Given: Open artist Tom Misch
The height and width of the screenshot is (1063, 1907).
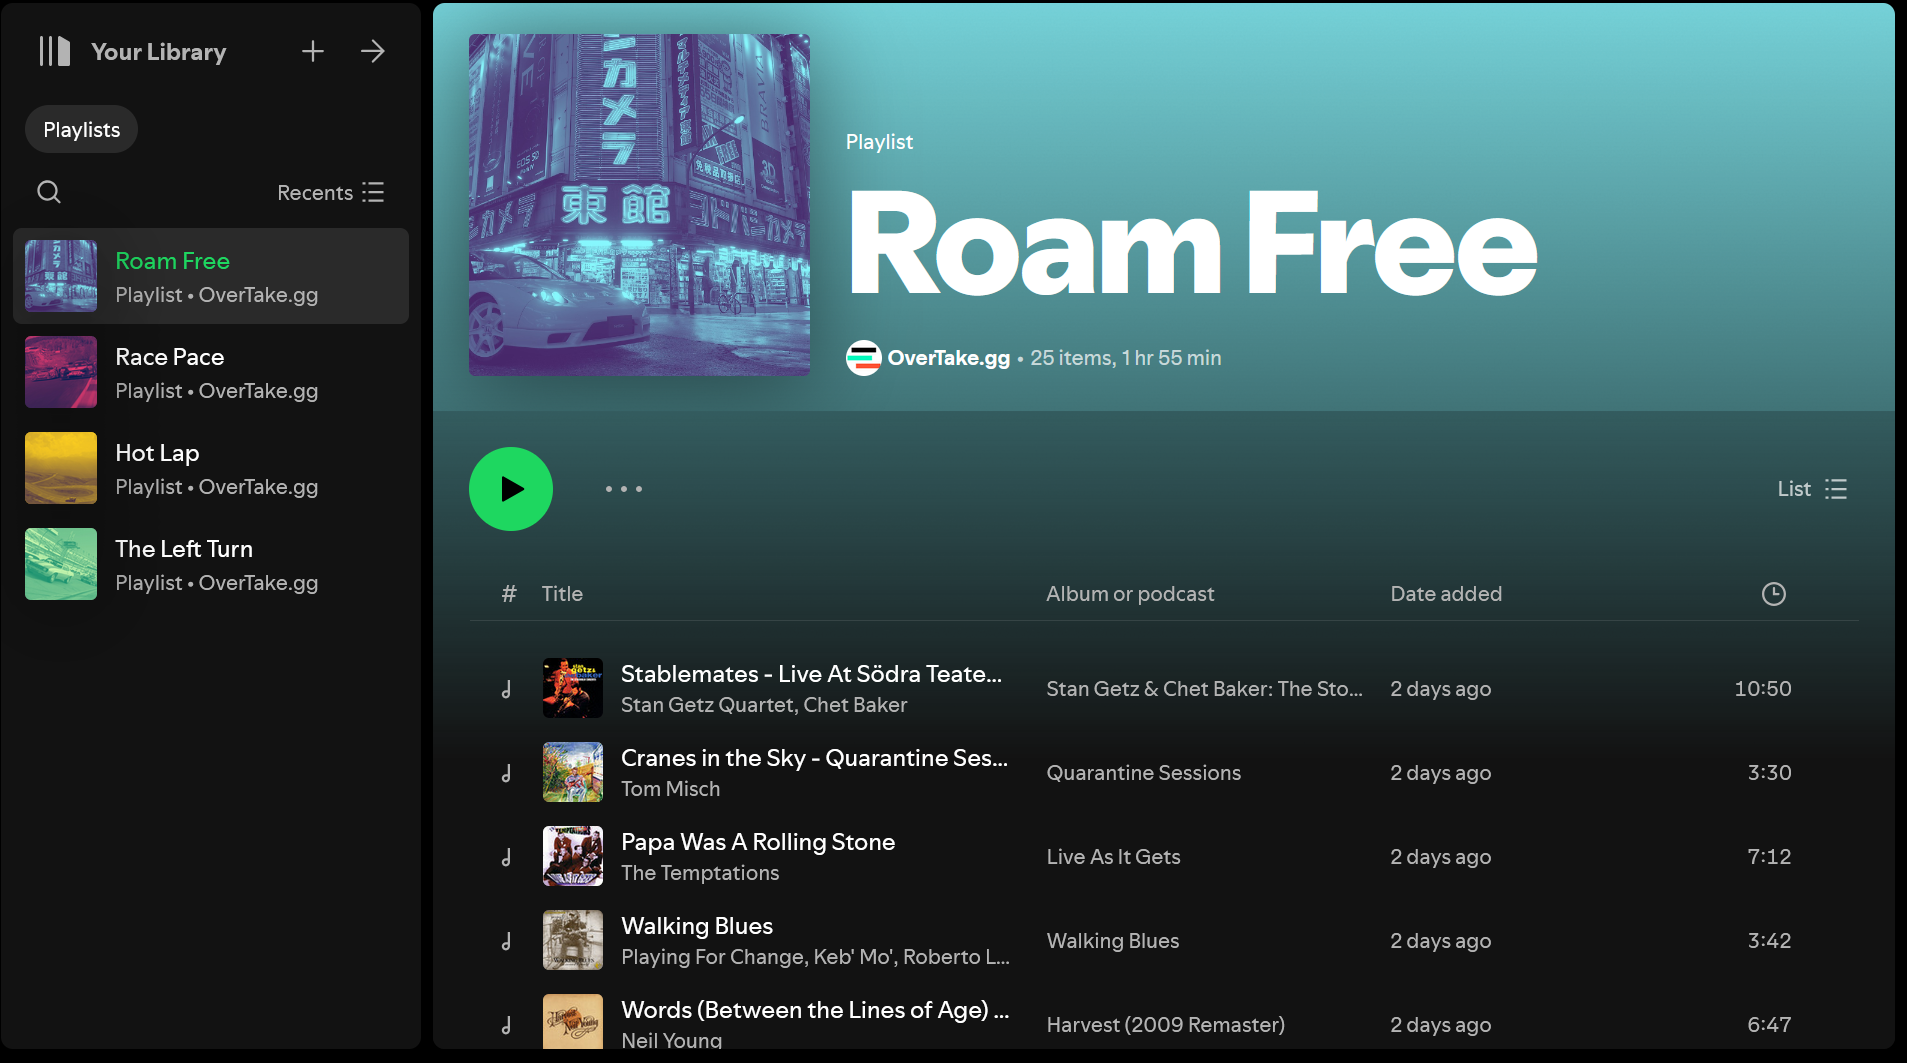Looking at the screenshot, I should point(670,789).
